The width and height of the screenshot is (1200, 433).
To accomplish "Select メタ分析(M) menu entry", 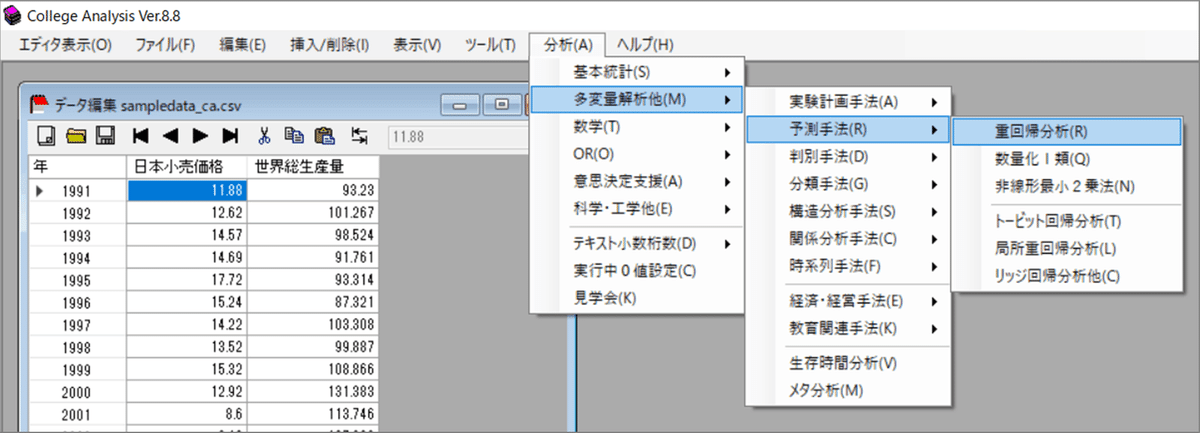I will point(848,389).
